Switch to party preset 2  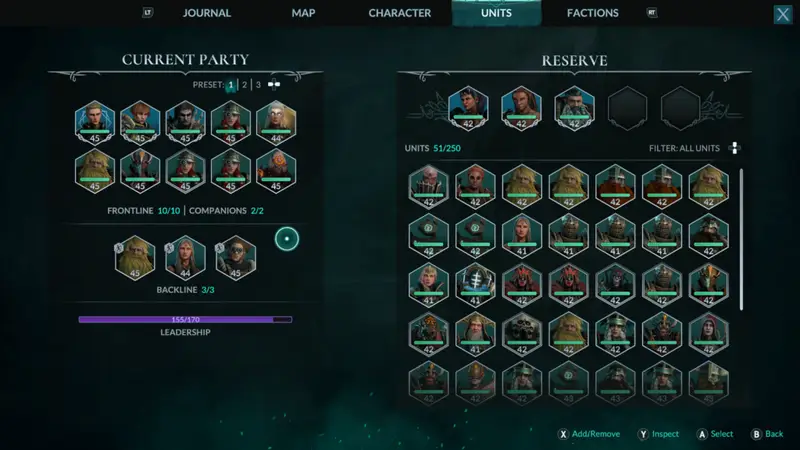pos(244,85)
